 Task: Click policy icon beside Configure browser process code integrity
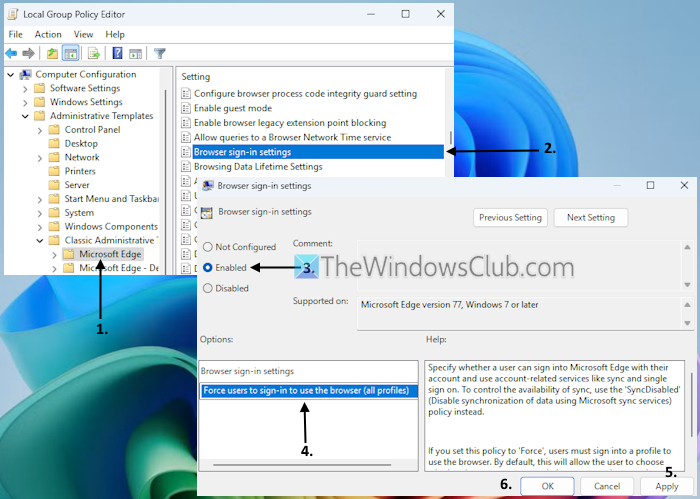click(186, 93)
